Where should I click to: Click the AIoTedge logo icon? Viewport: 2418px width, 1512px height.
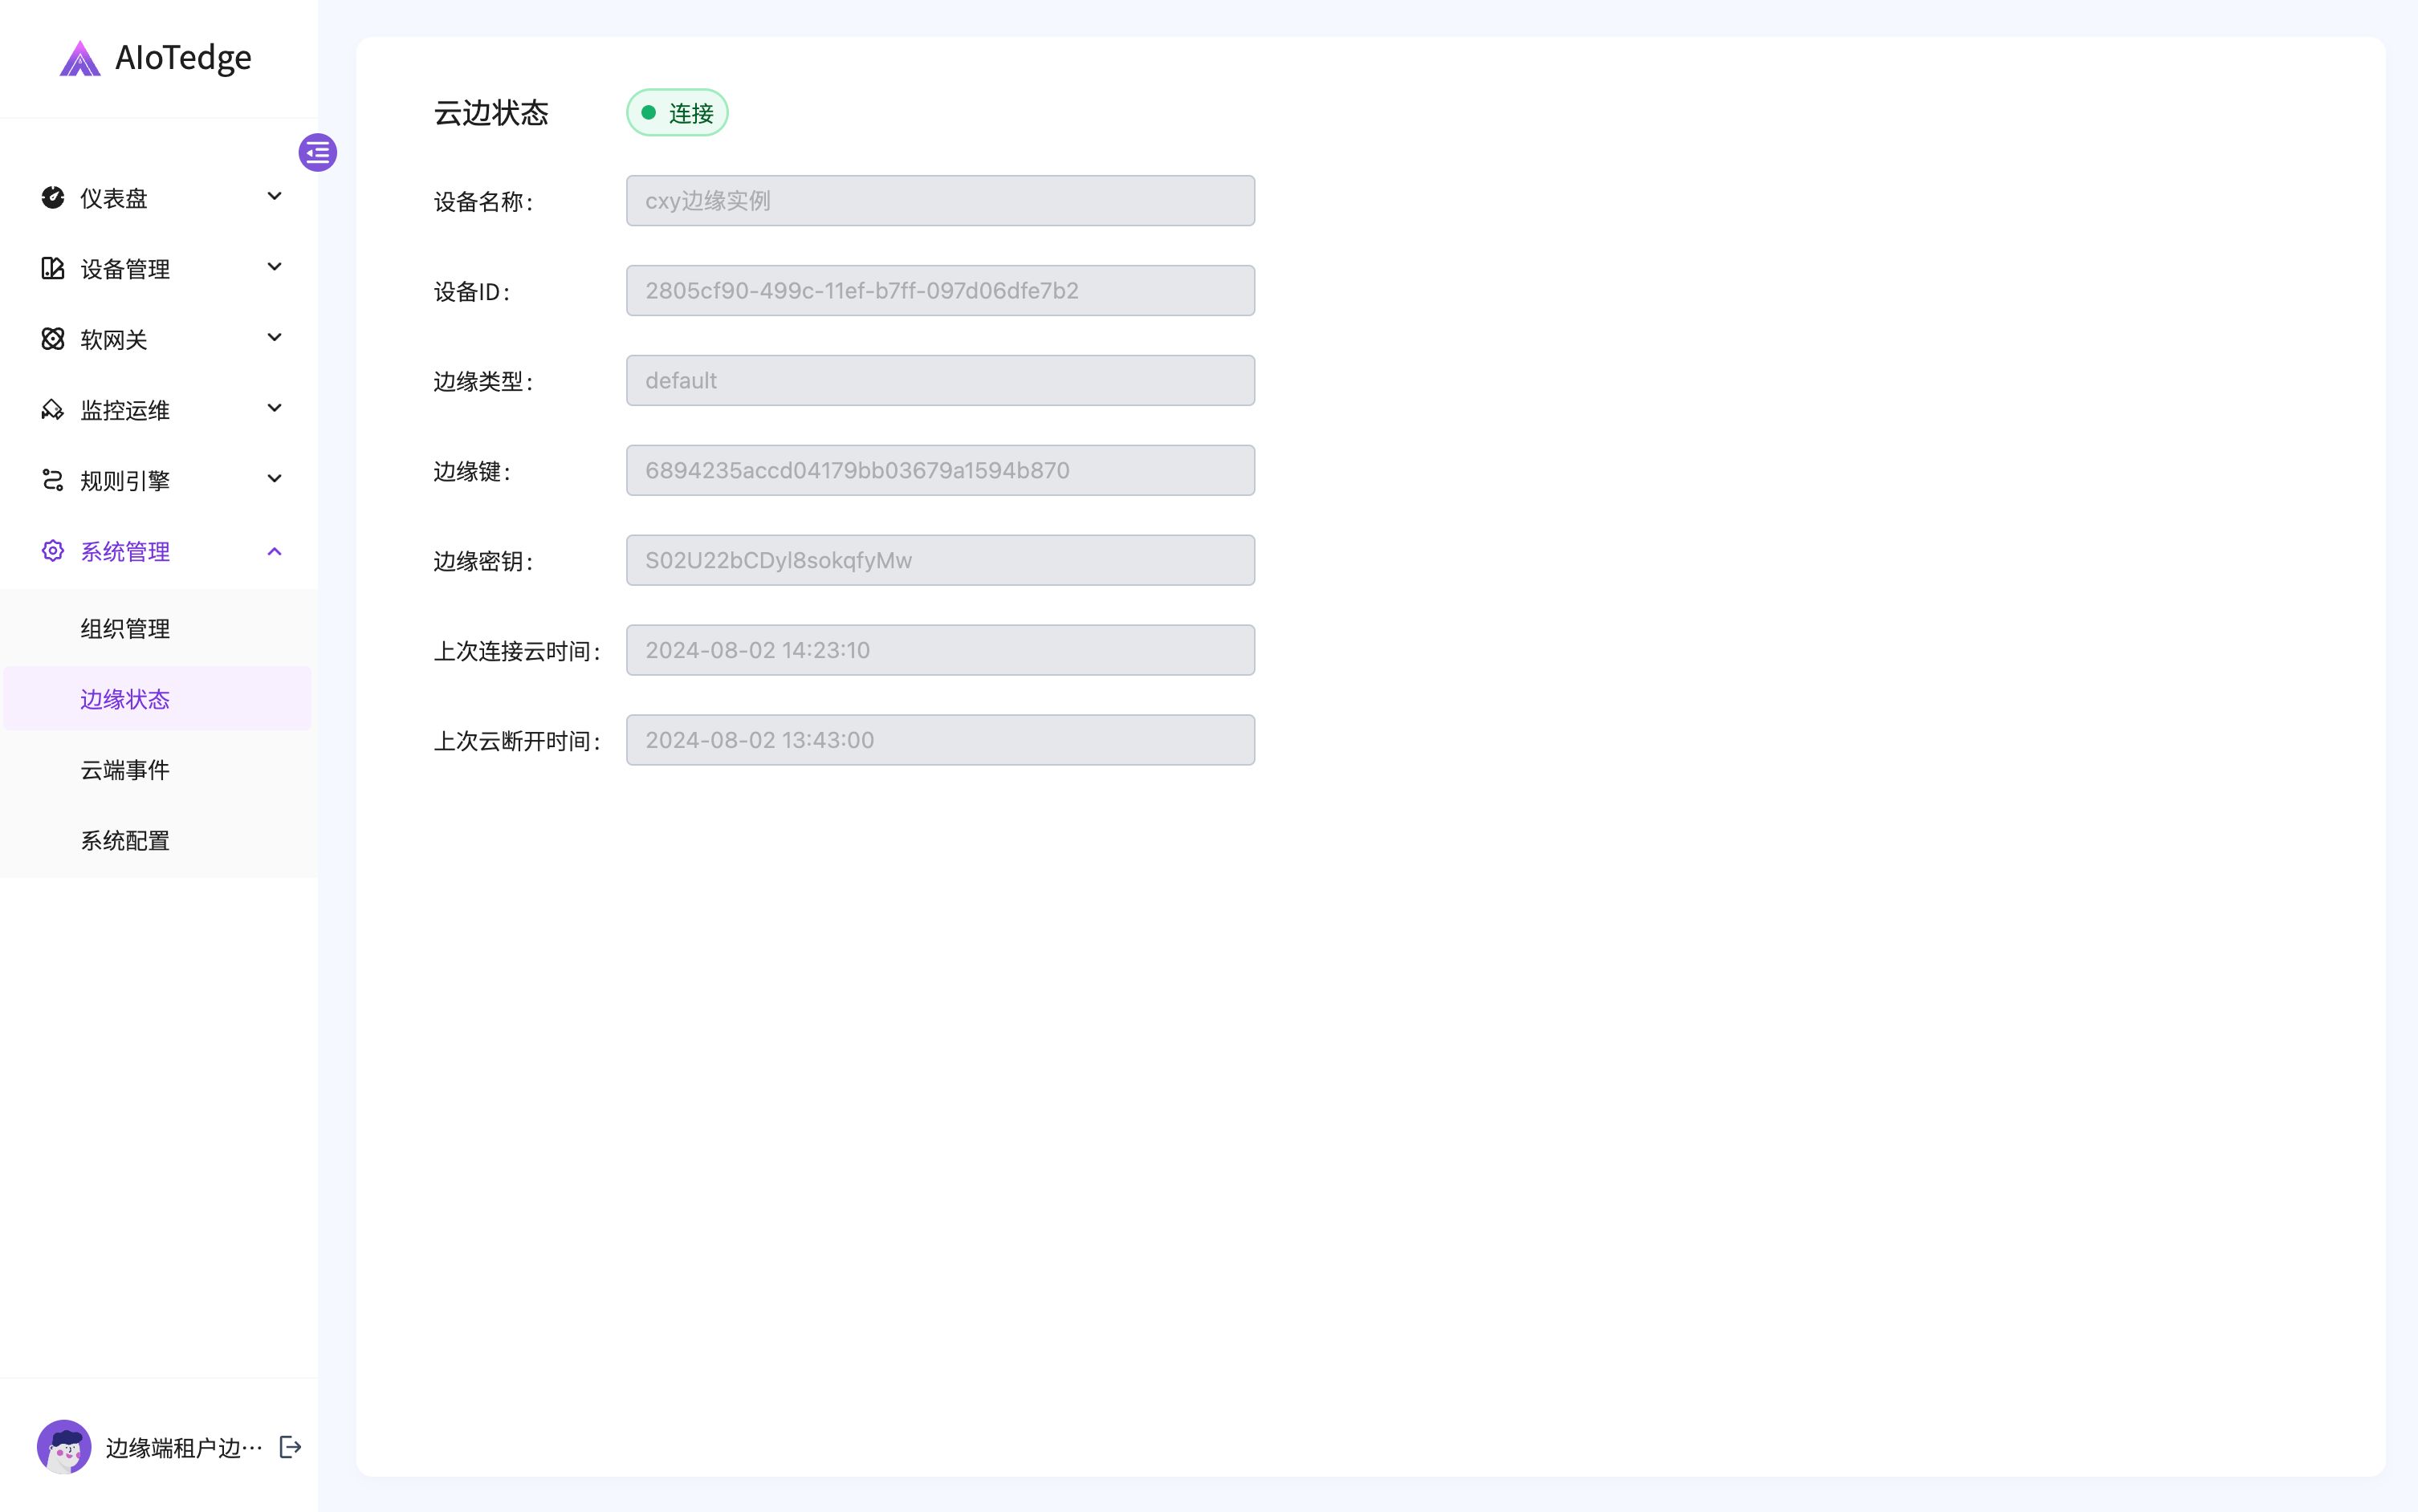click(79, 59)
